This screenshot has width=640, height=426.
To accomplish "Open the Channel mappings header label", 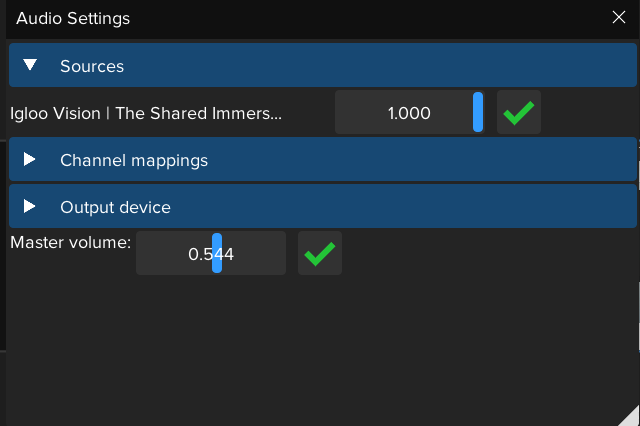I will (x=134, y=160).
